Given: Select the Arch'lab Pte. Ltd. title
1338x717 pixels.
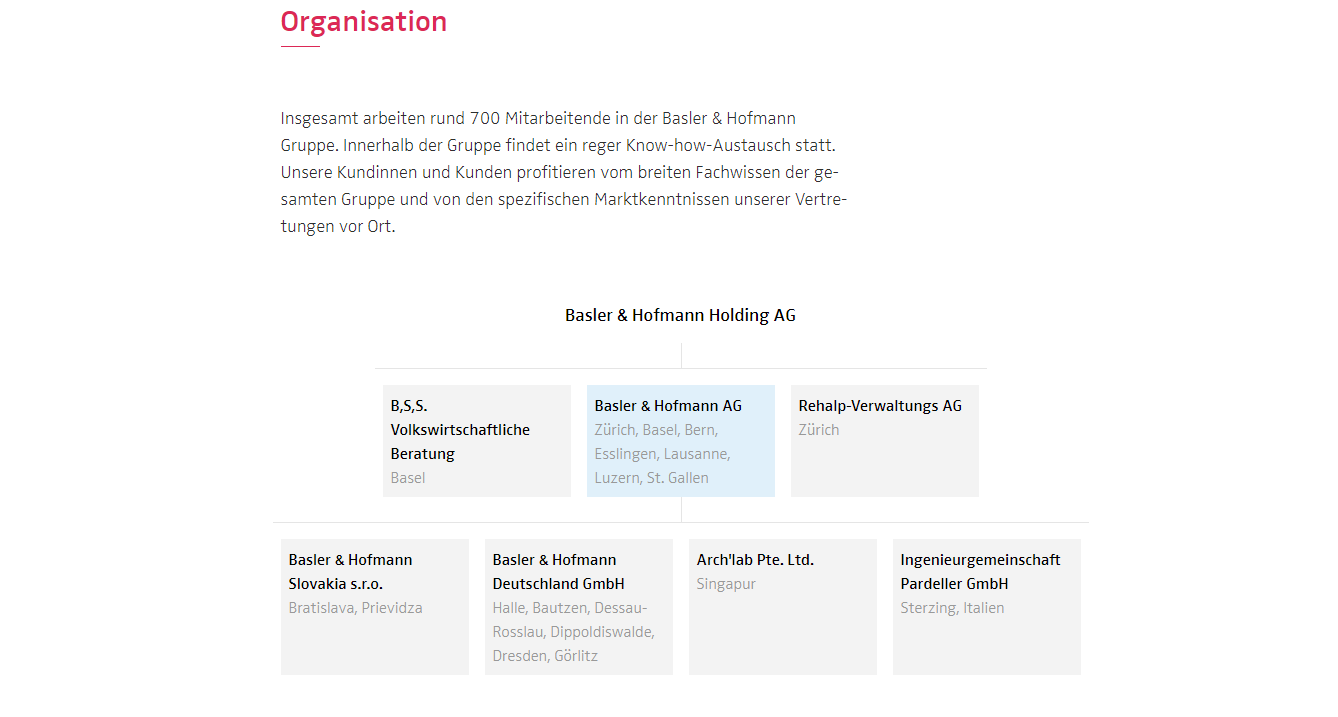Looking at the screenshot, I should click(755, 560).
